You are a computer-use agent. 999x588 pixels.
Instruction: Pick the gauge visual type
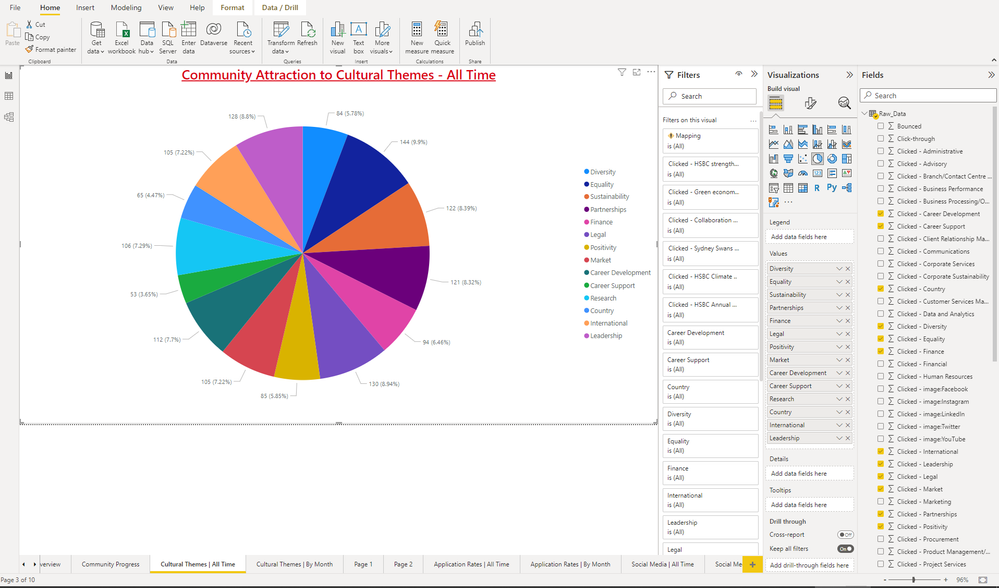[x=803, y=173]
